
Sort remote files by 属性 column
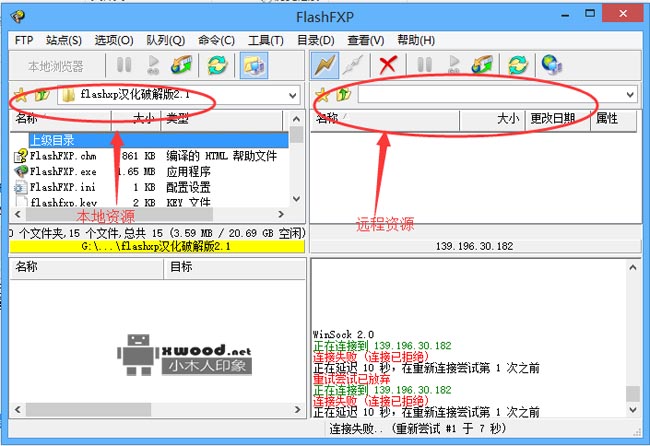coord(613,120)
